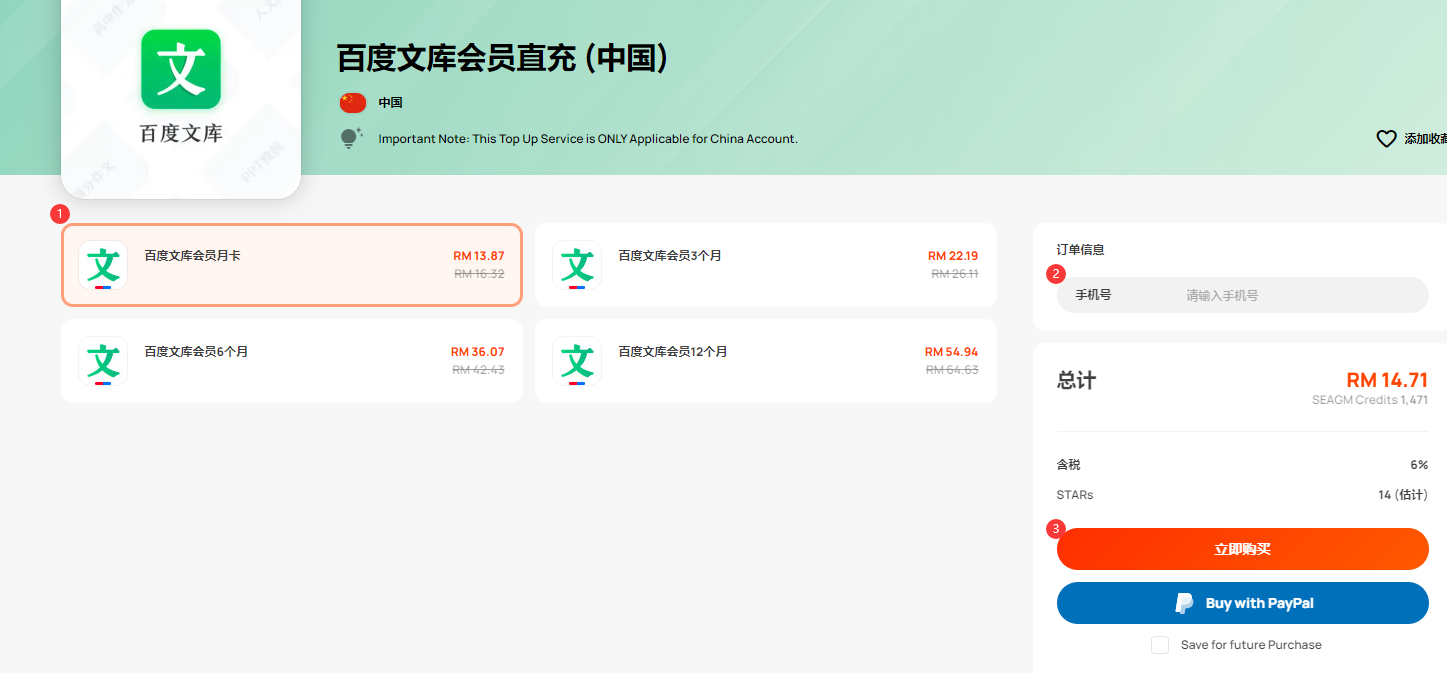This screenshot has width=1447, height=673.
Task: Click strikethrough price RM 42.43
Action: coord(478,370)
